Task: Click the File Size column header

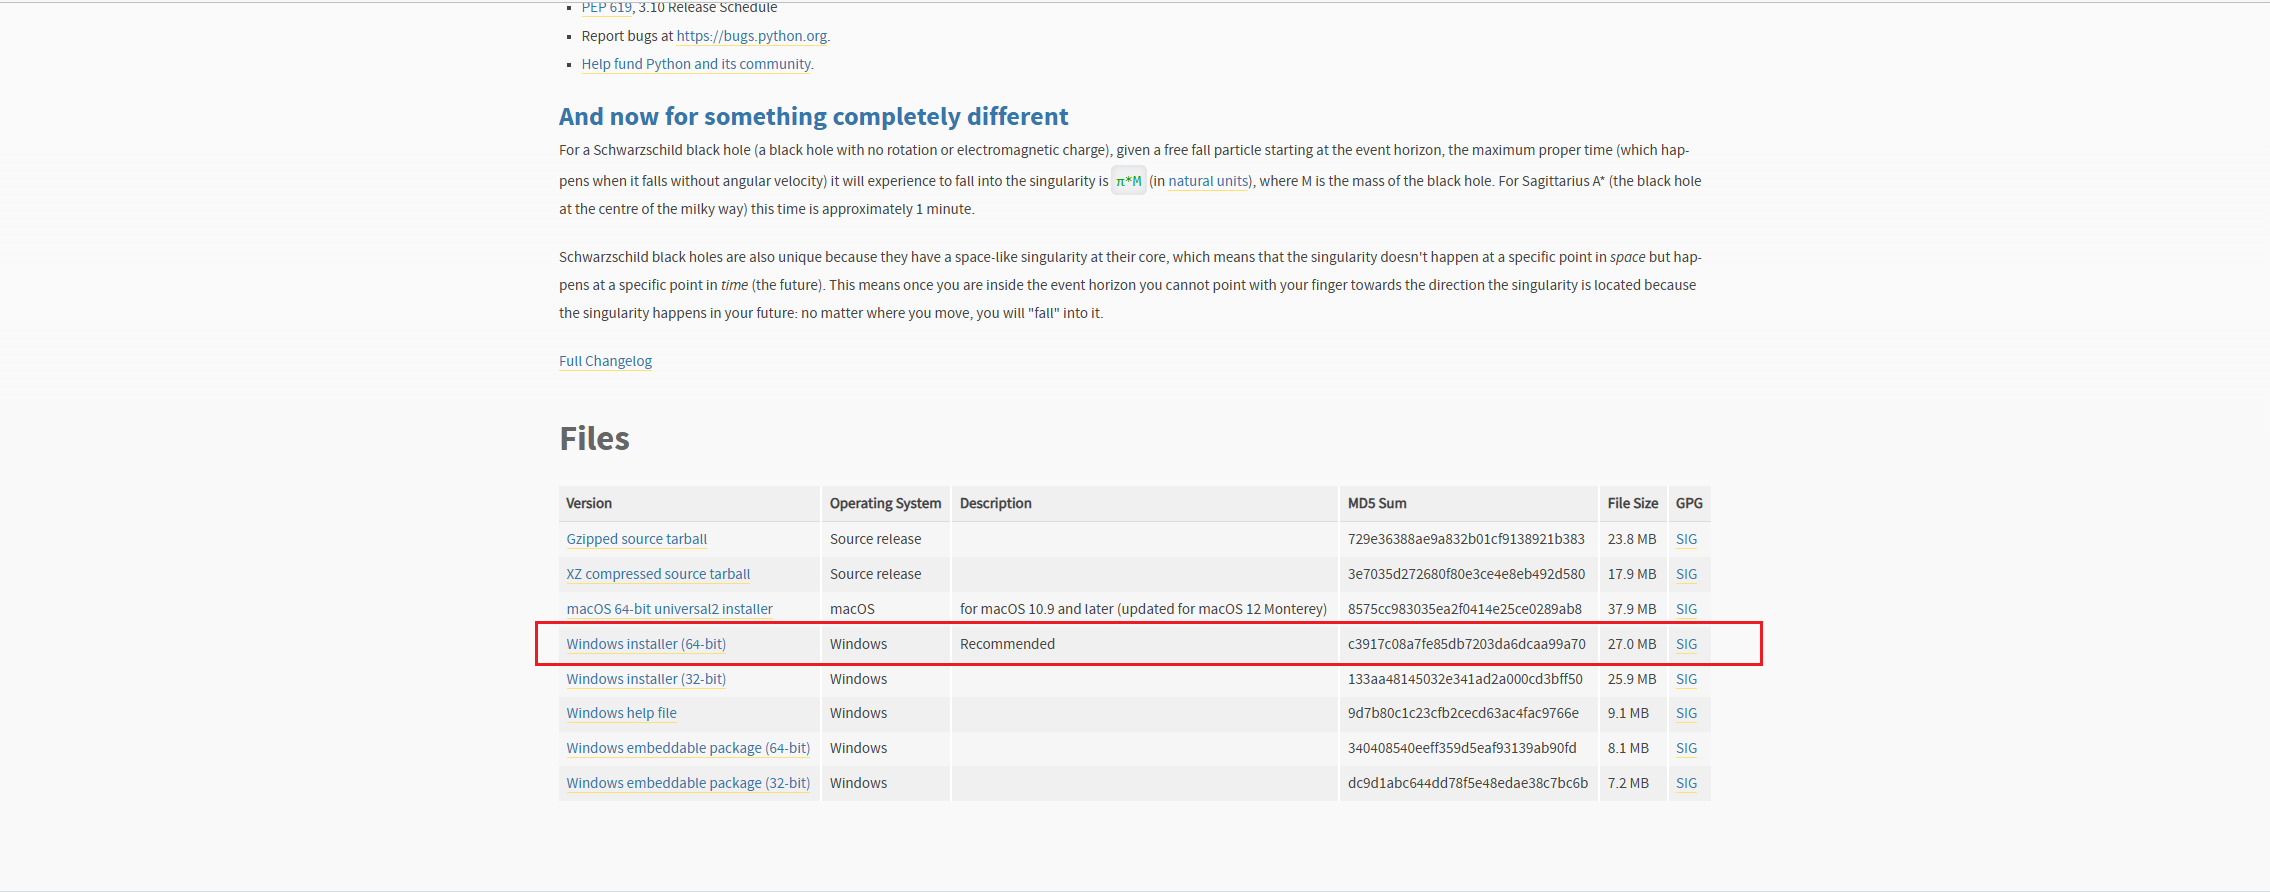Action: click(1633, 504)
